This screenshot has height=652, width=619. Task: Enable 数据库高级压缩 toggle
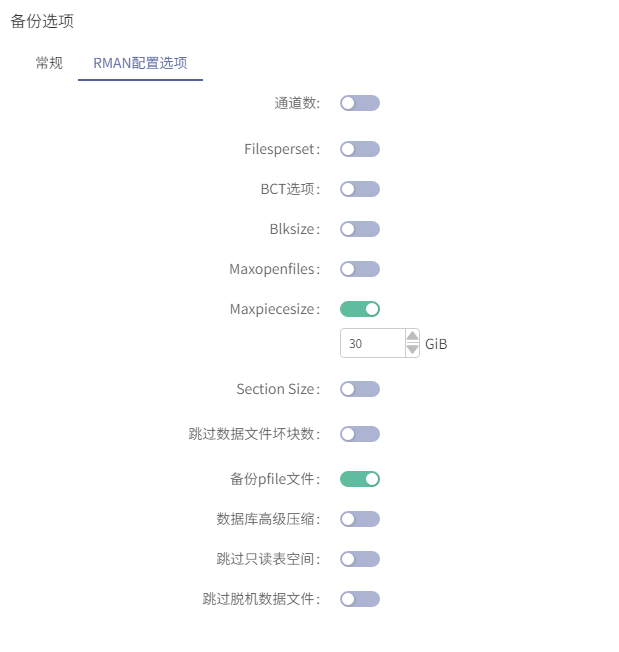(x=360, y=519)
